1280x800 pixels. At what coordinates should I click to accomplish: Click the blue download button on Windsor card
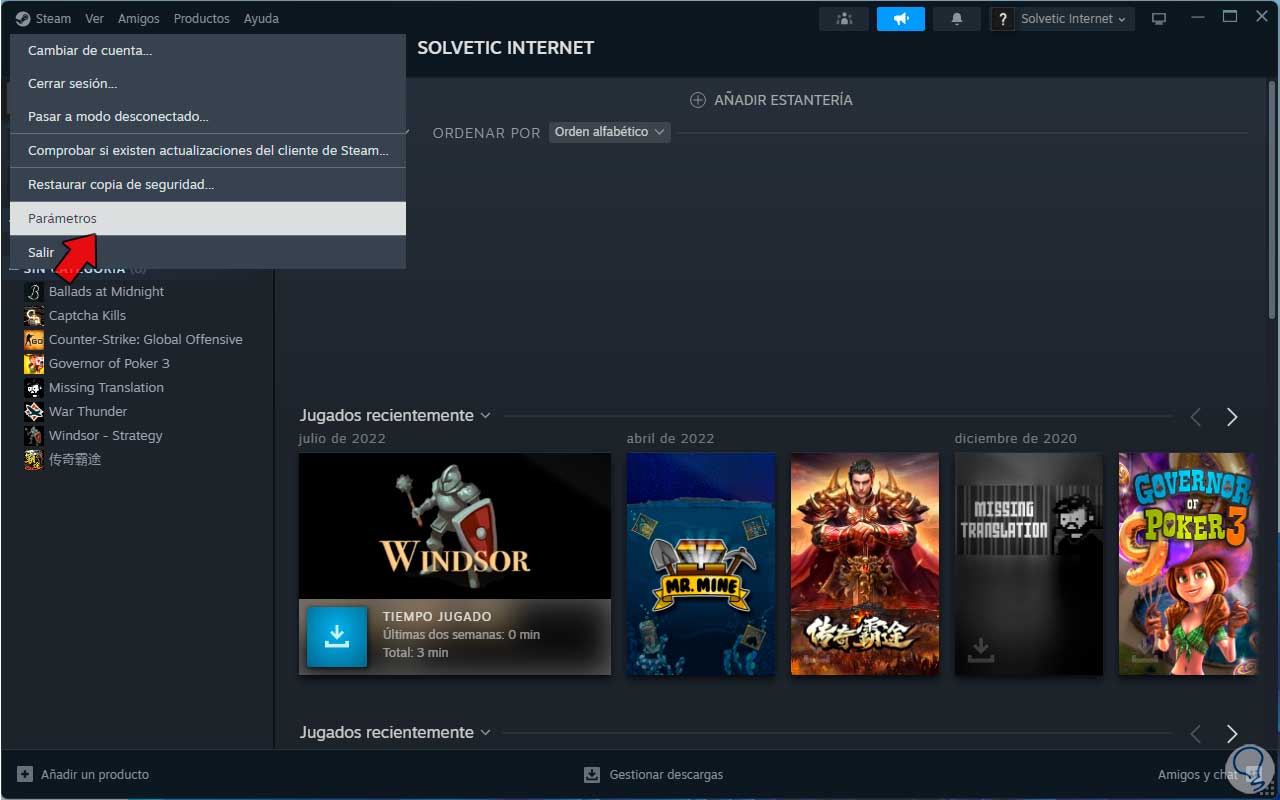click(337, 636)
